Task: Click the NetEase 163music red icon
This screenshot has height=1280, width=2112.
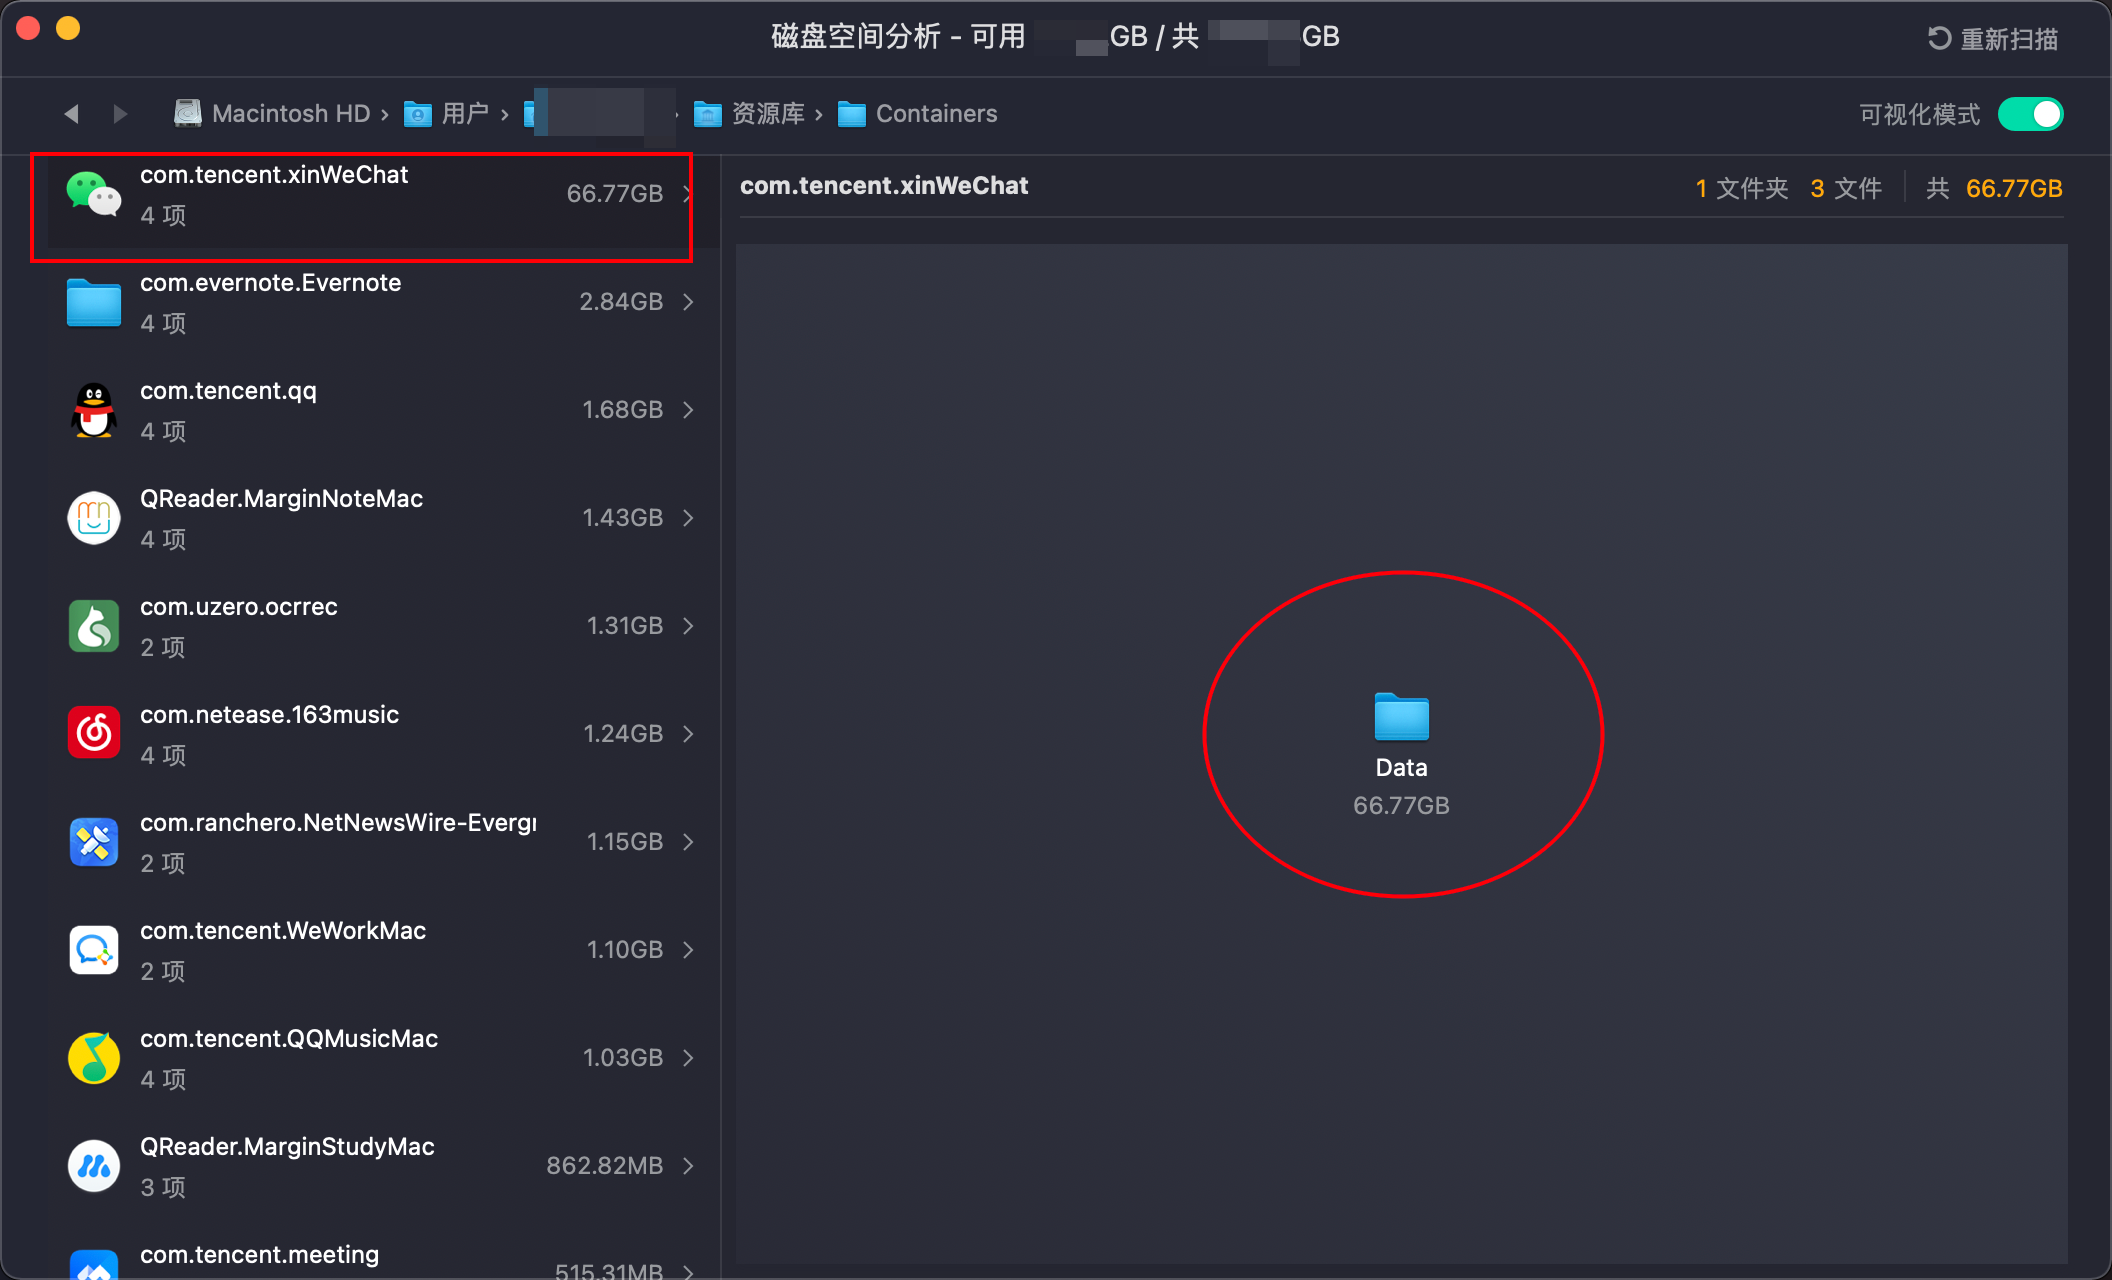Action: (x=94, y=734)
